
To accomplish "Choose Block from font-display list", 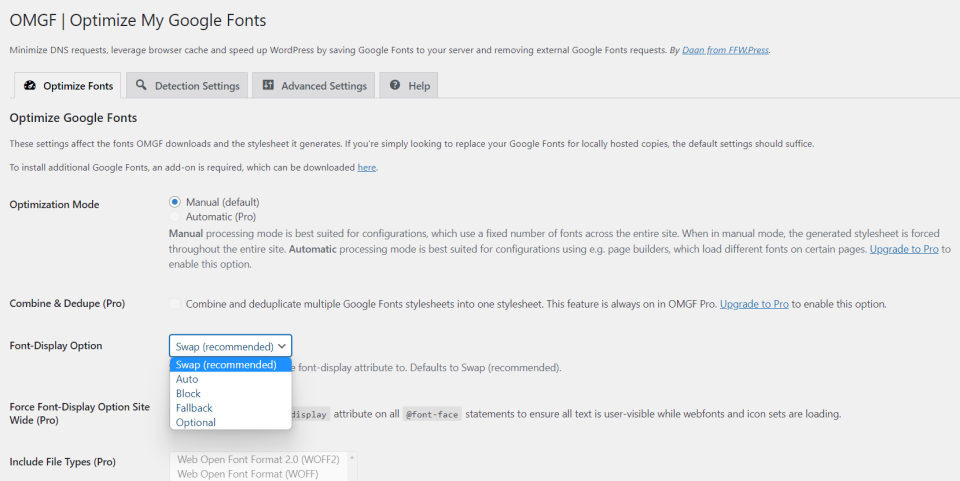I will point(230,393).
